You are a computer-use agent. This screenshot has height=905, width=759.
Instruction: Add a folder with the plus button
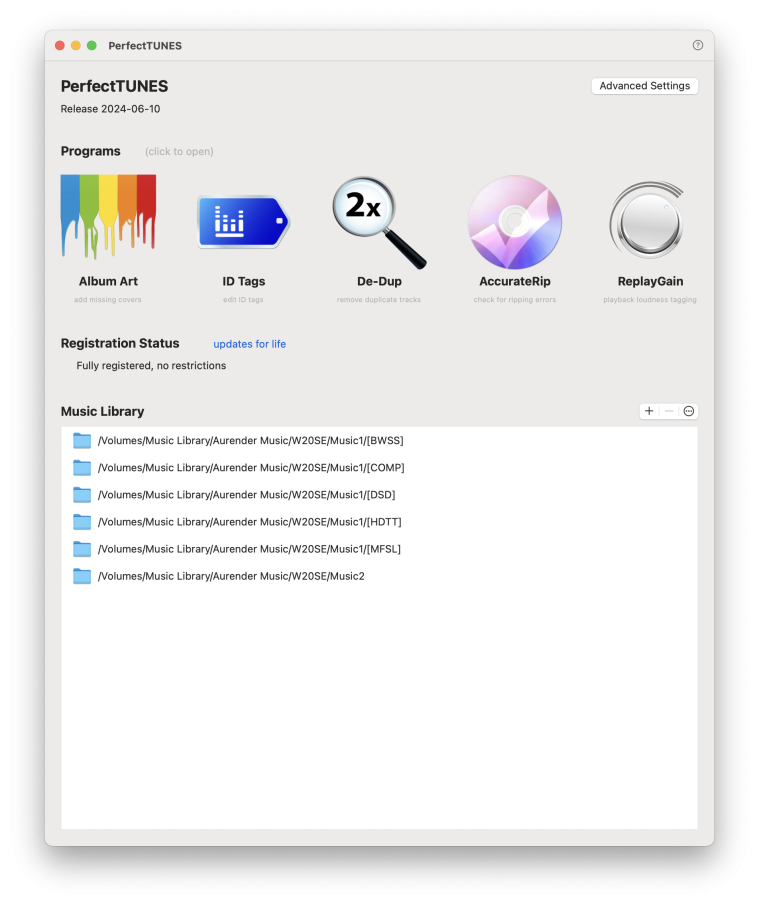pos(649,411)
